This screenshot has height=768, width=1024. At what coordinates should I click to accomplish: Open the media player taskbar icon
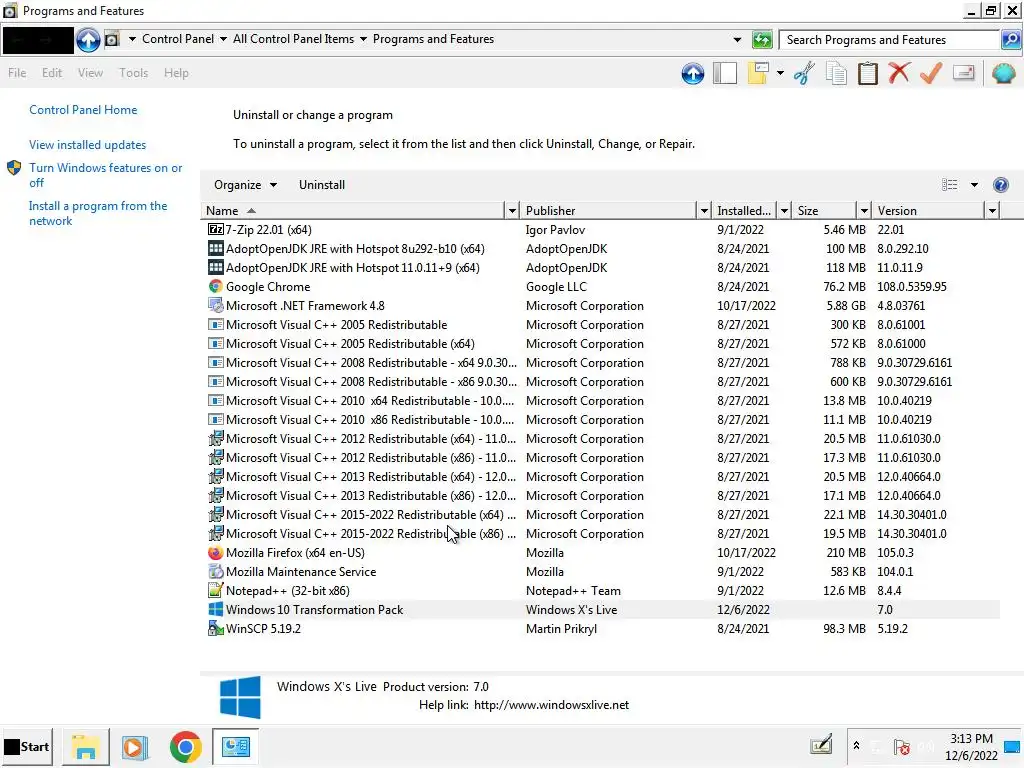pyautogui.click(x=135, y=747)
